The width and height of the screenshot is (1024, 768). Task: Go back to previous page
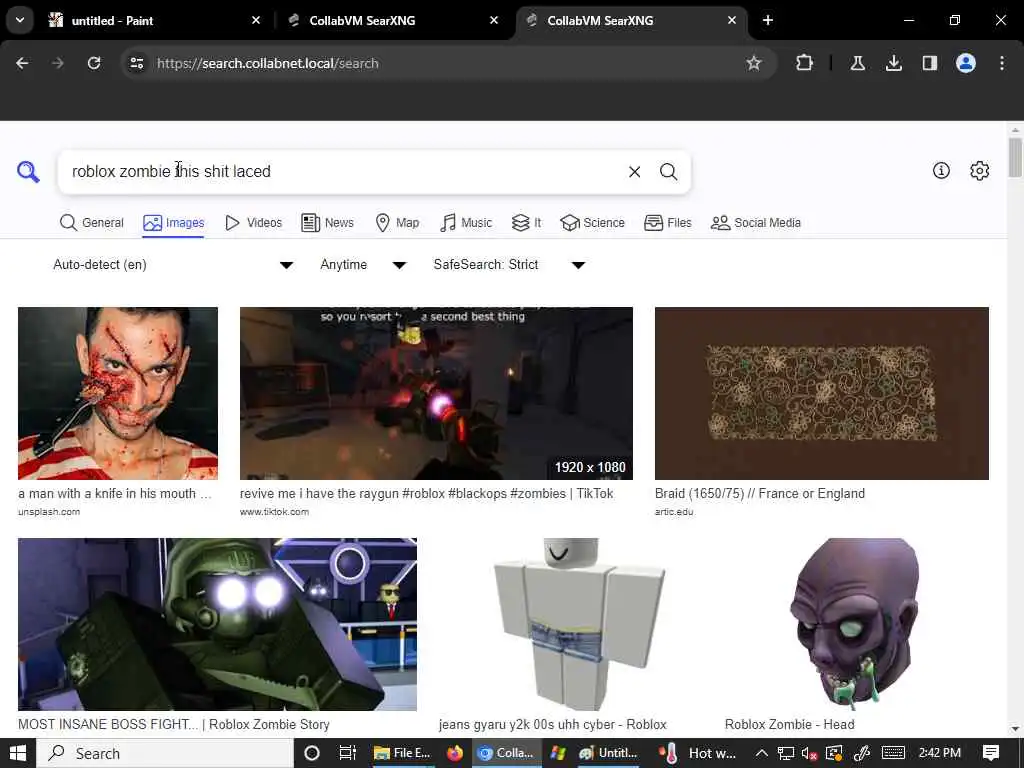(x=22, y=63)
